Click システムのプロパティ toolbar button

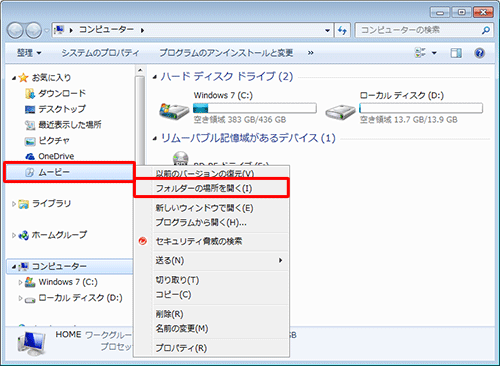100,53
